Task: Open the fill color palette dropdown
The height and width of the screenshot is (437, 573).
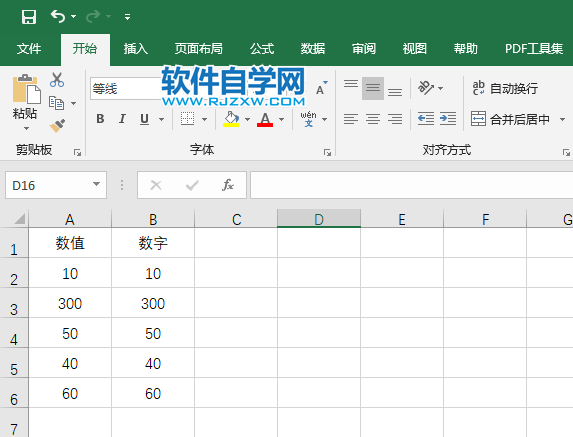Action: (x=247, y=119)
